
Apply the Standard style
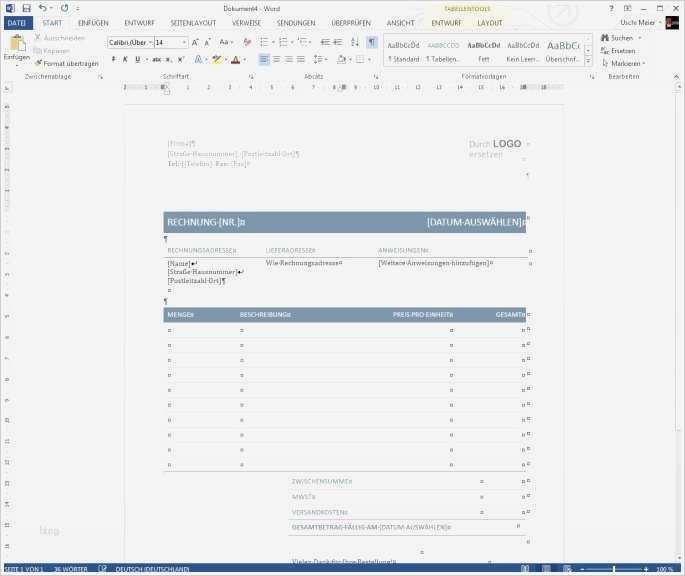click(x=403, y=52)
